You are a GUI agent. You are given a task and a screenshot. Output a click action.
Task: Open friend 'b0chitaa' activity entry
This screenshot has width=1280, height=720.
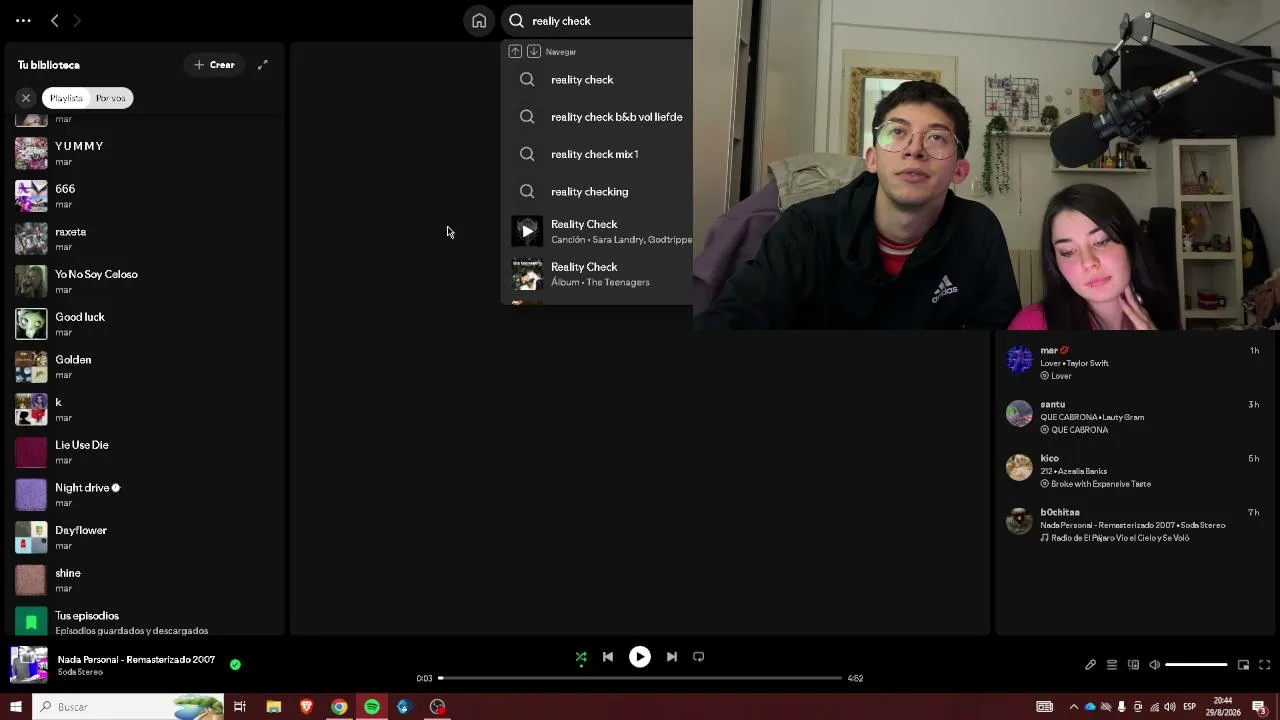1133,525
